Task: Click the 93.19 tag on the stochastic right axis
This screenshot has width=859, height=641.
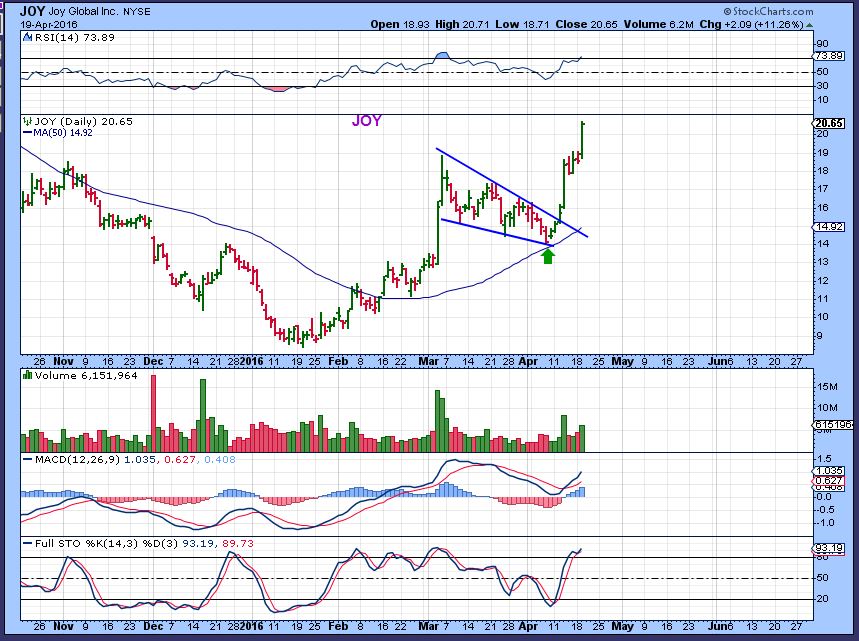Action: [829, 548]
